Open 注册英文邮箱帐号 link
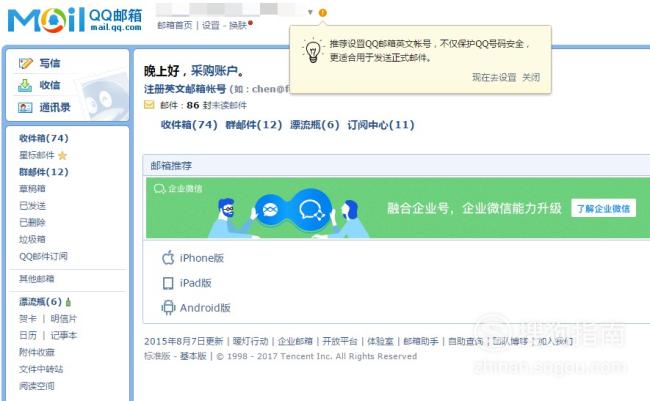Viewport: 650px width, 401px height. (185, 89)
